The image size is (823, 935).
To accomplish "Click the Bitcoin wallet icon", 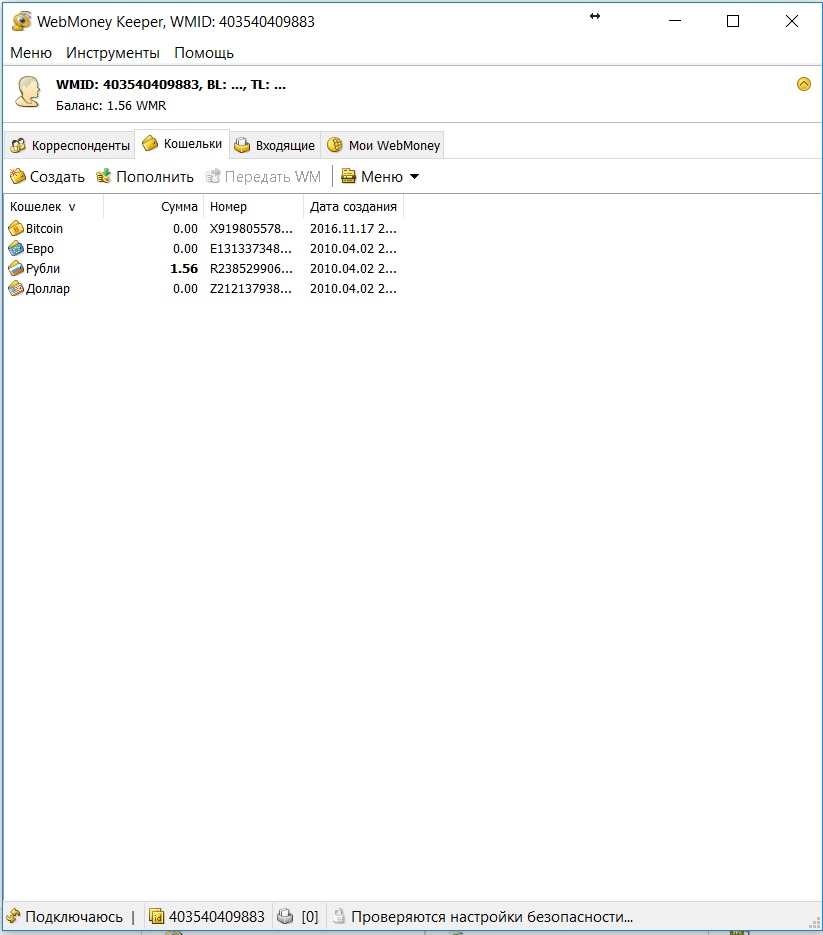I will coord(16,229).
